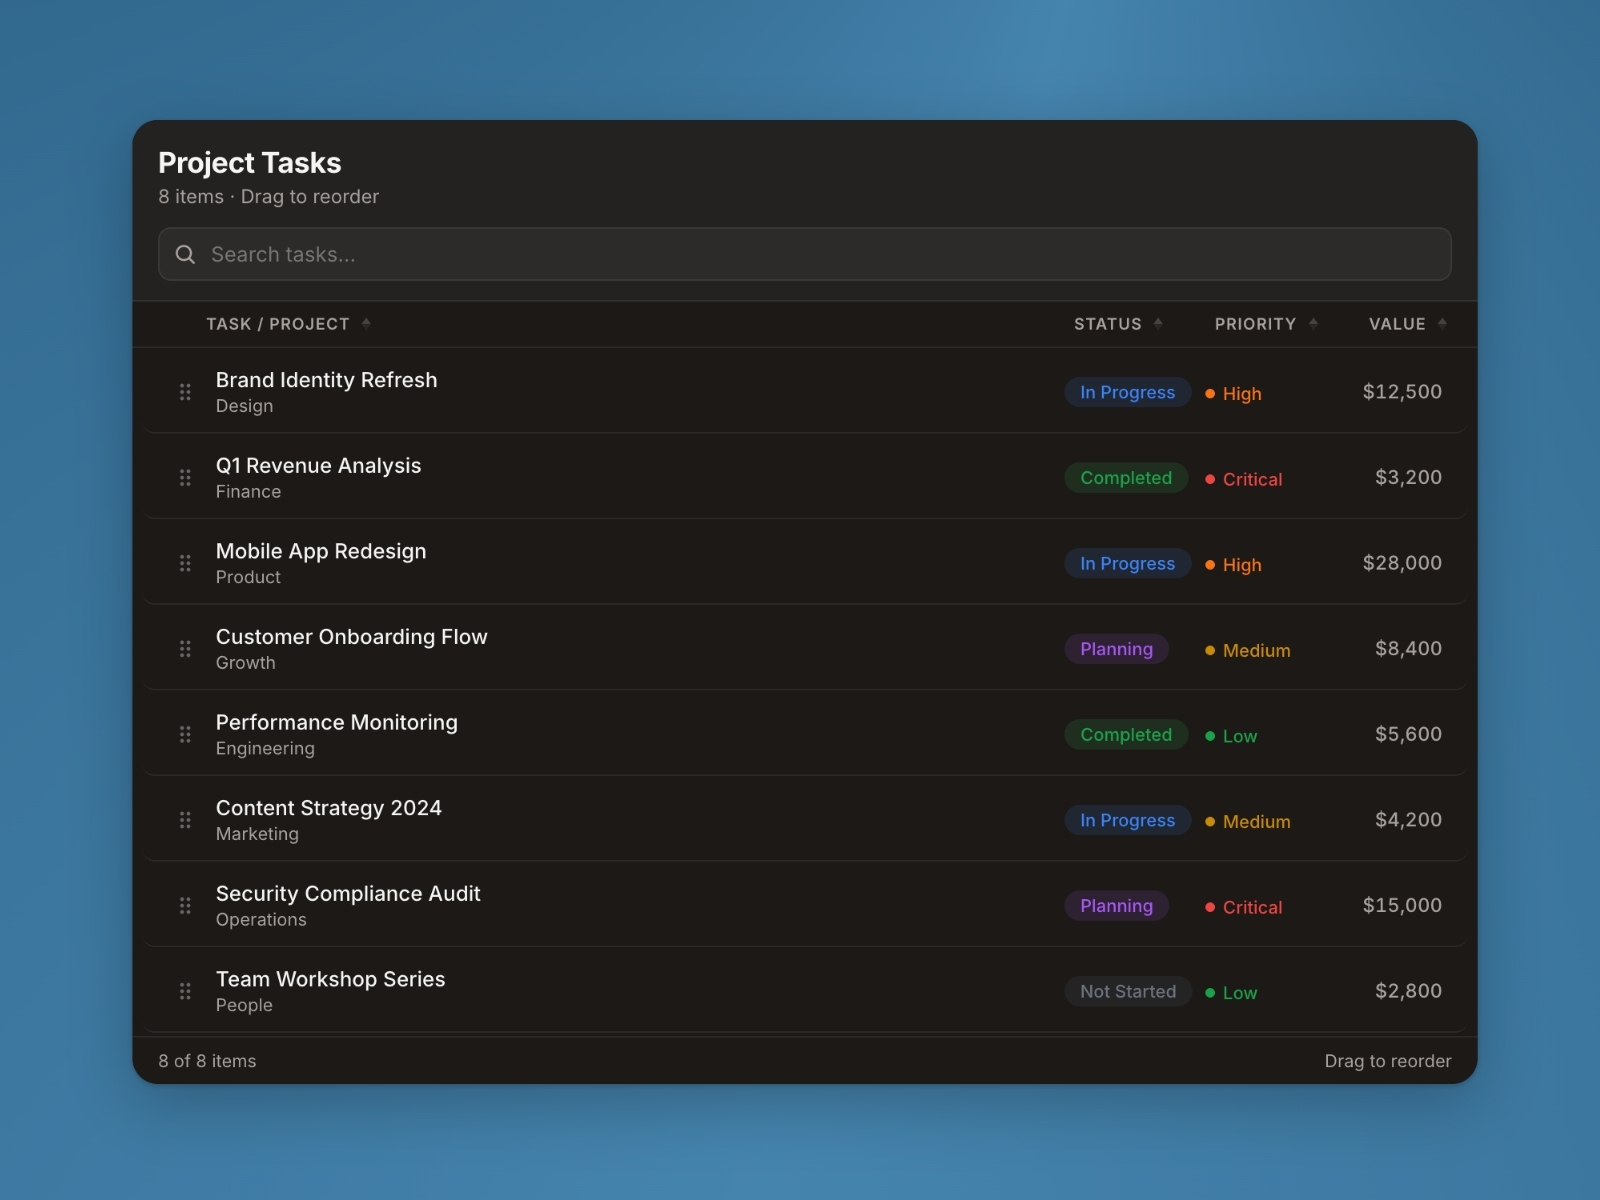
Task: Click In Progress badge for Brand Identity Refresh
Action: click(x=1127, y=392)
